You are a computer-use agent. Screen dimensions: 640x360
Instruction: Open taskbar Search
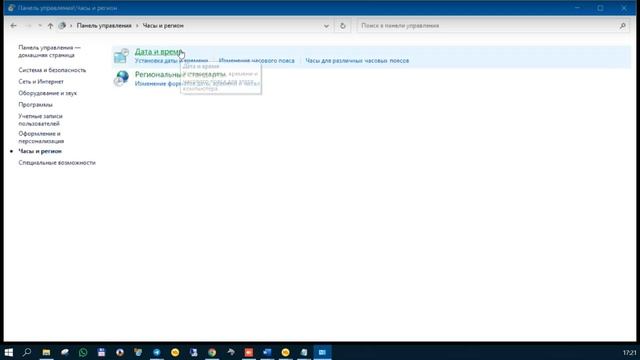(27, 352)
